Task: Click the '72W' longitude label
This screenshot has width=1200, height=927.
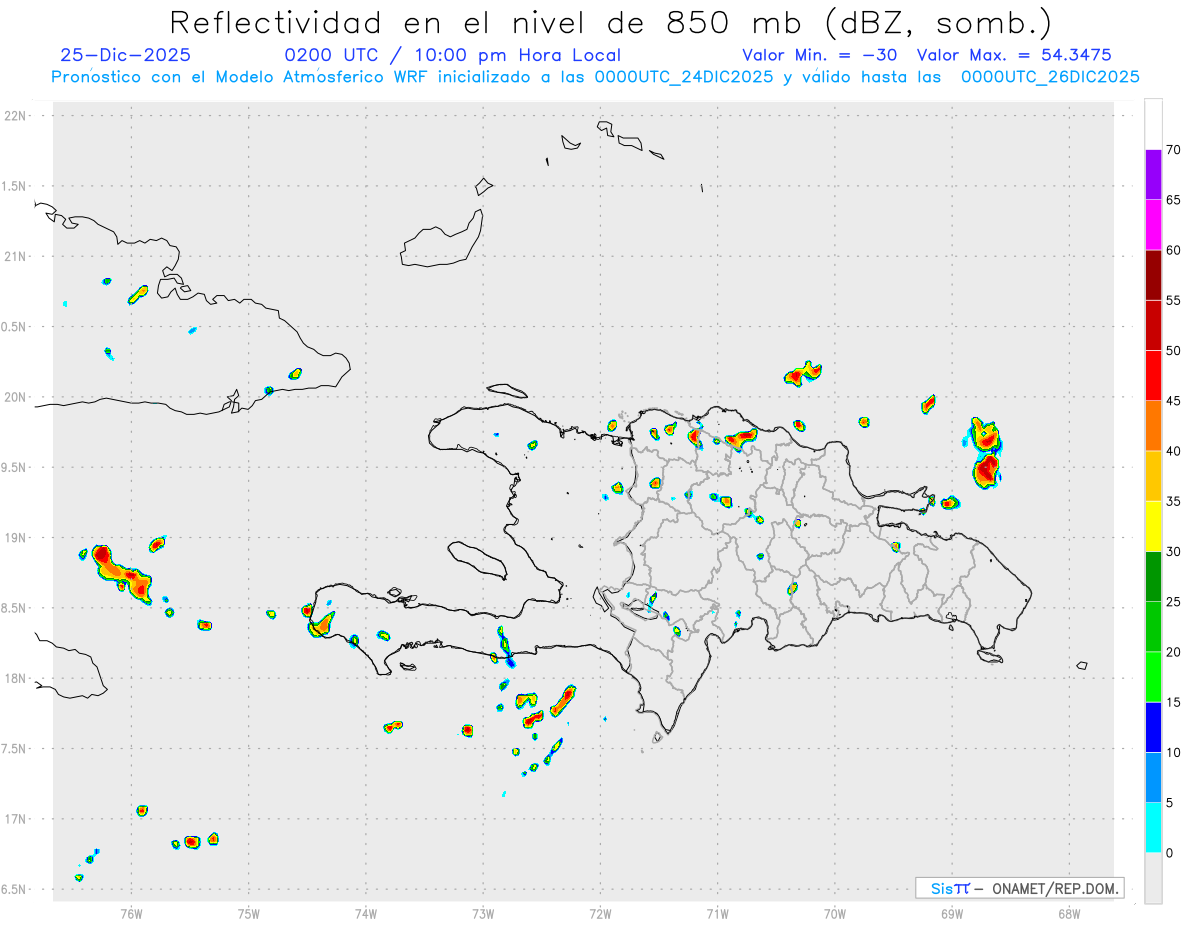Action: coord(600,914)
